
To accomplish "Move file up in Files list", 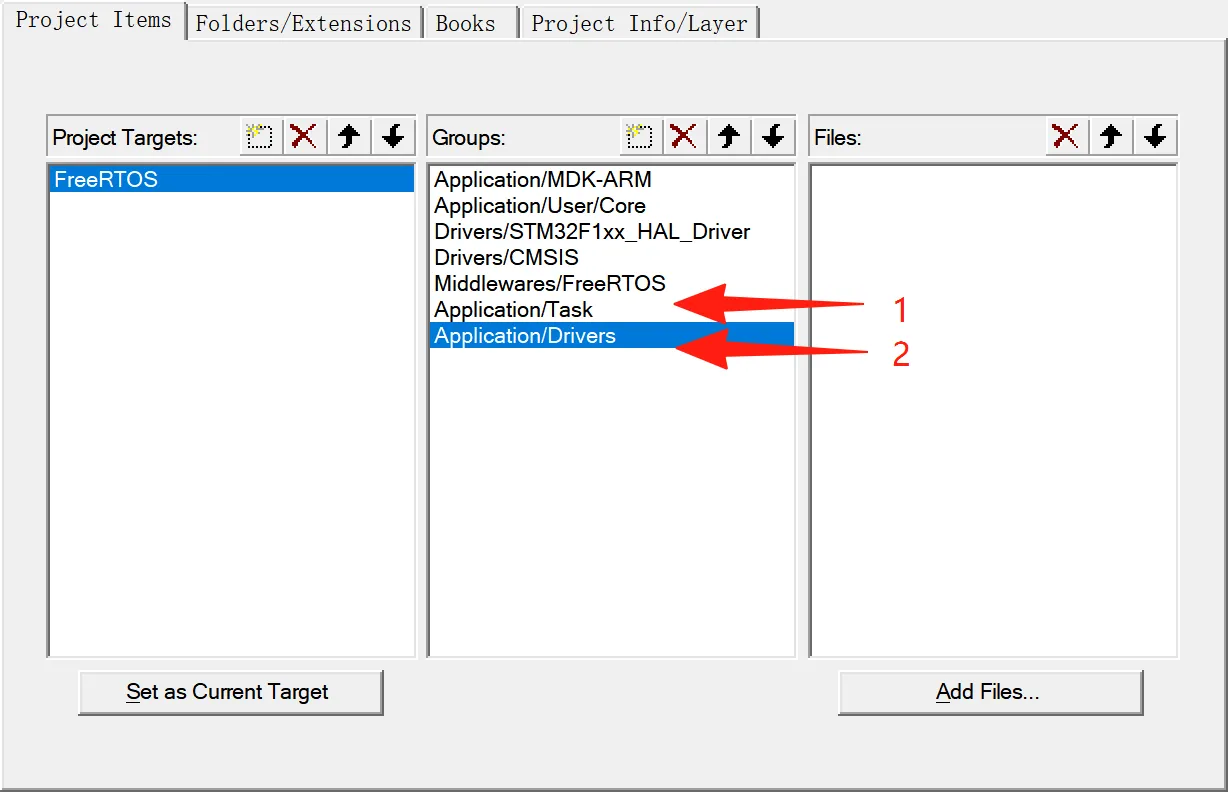I will pos(1111,137).
